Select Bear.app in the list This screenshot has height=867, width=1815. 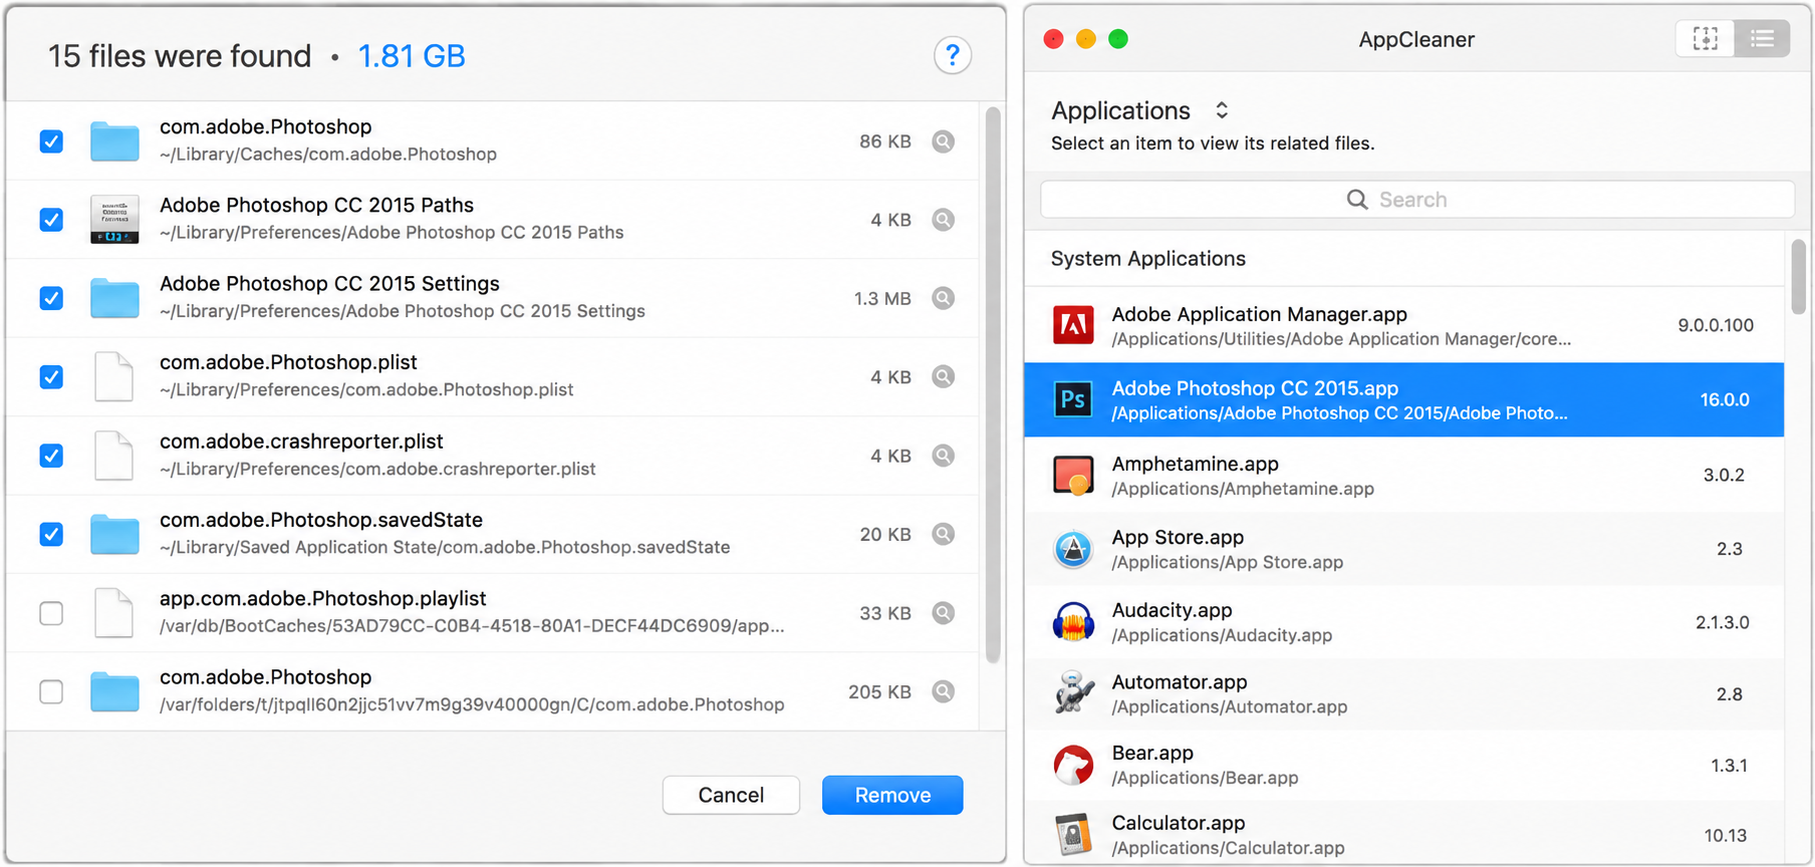(1403, 765)
